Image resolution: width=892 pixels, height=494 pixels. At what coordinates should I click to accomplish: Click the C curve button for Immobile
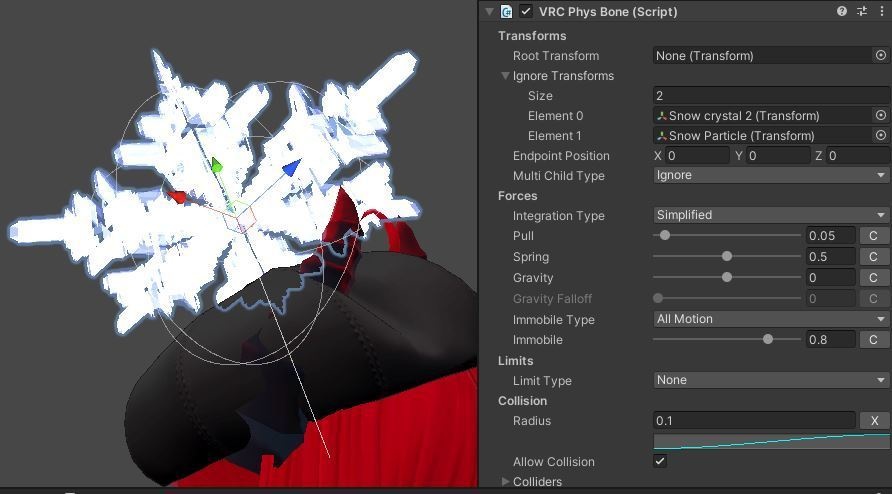pyautogui.click(x=874, y=340)
